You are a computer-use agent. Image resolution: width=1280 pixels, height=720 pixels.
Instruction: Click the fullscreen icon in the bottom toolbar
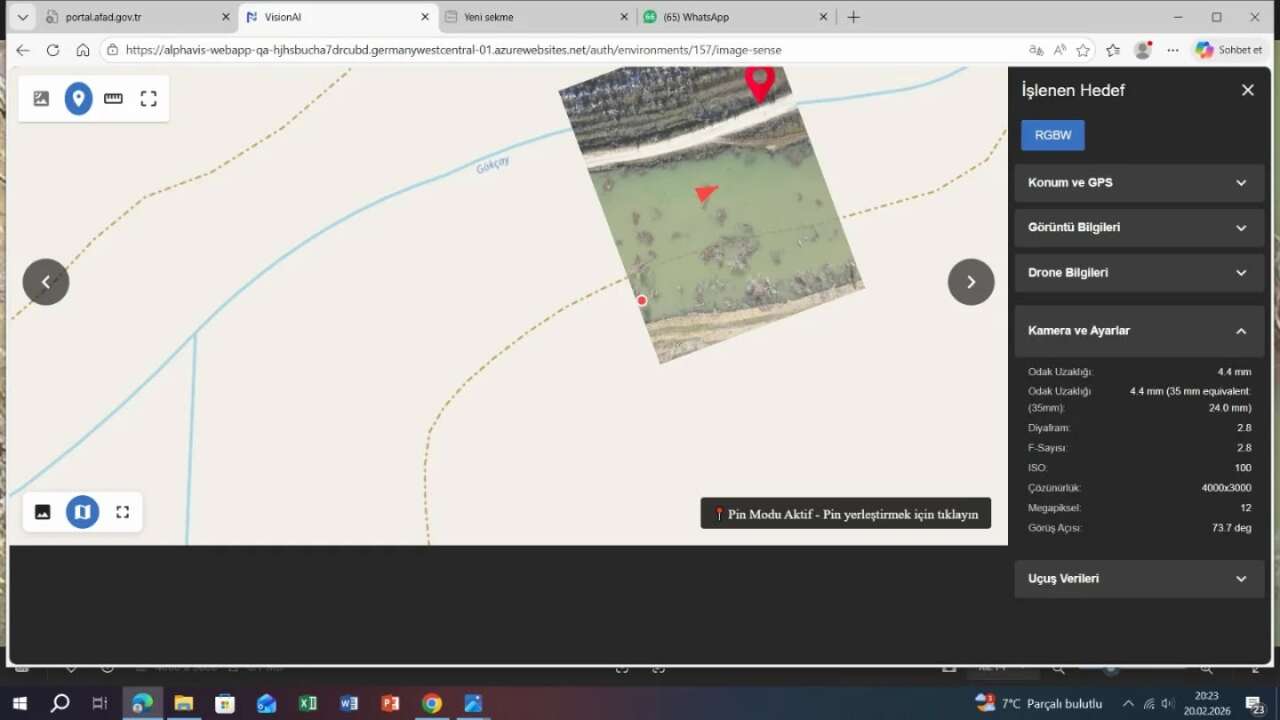click(x=123, y=512)
